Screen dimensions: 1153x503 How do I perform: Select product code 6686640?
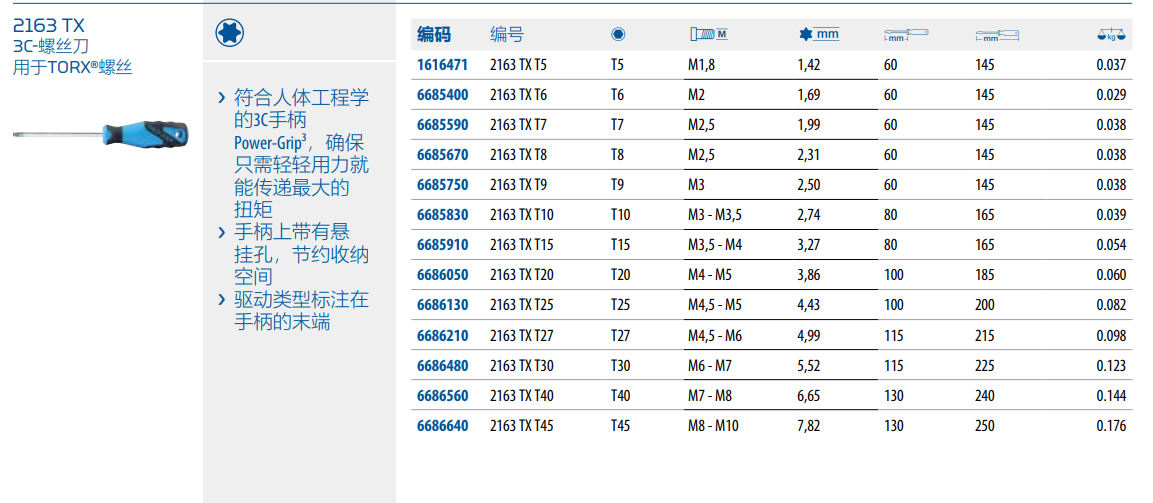click(x=441, y=426)
